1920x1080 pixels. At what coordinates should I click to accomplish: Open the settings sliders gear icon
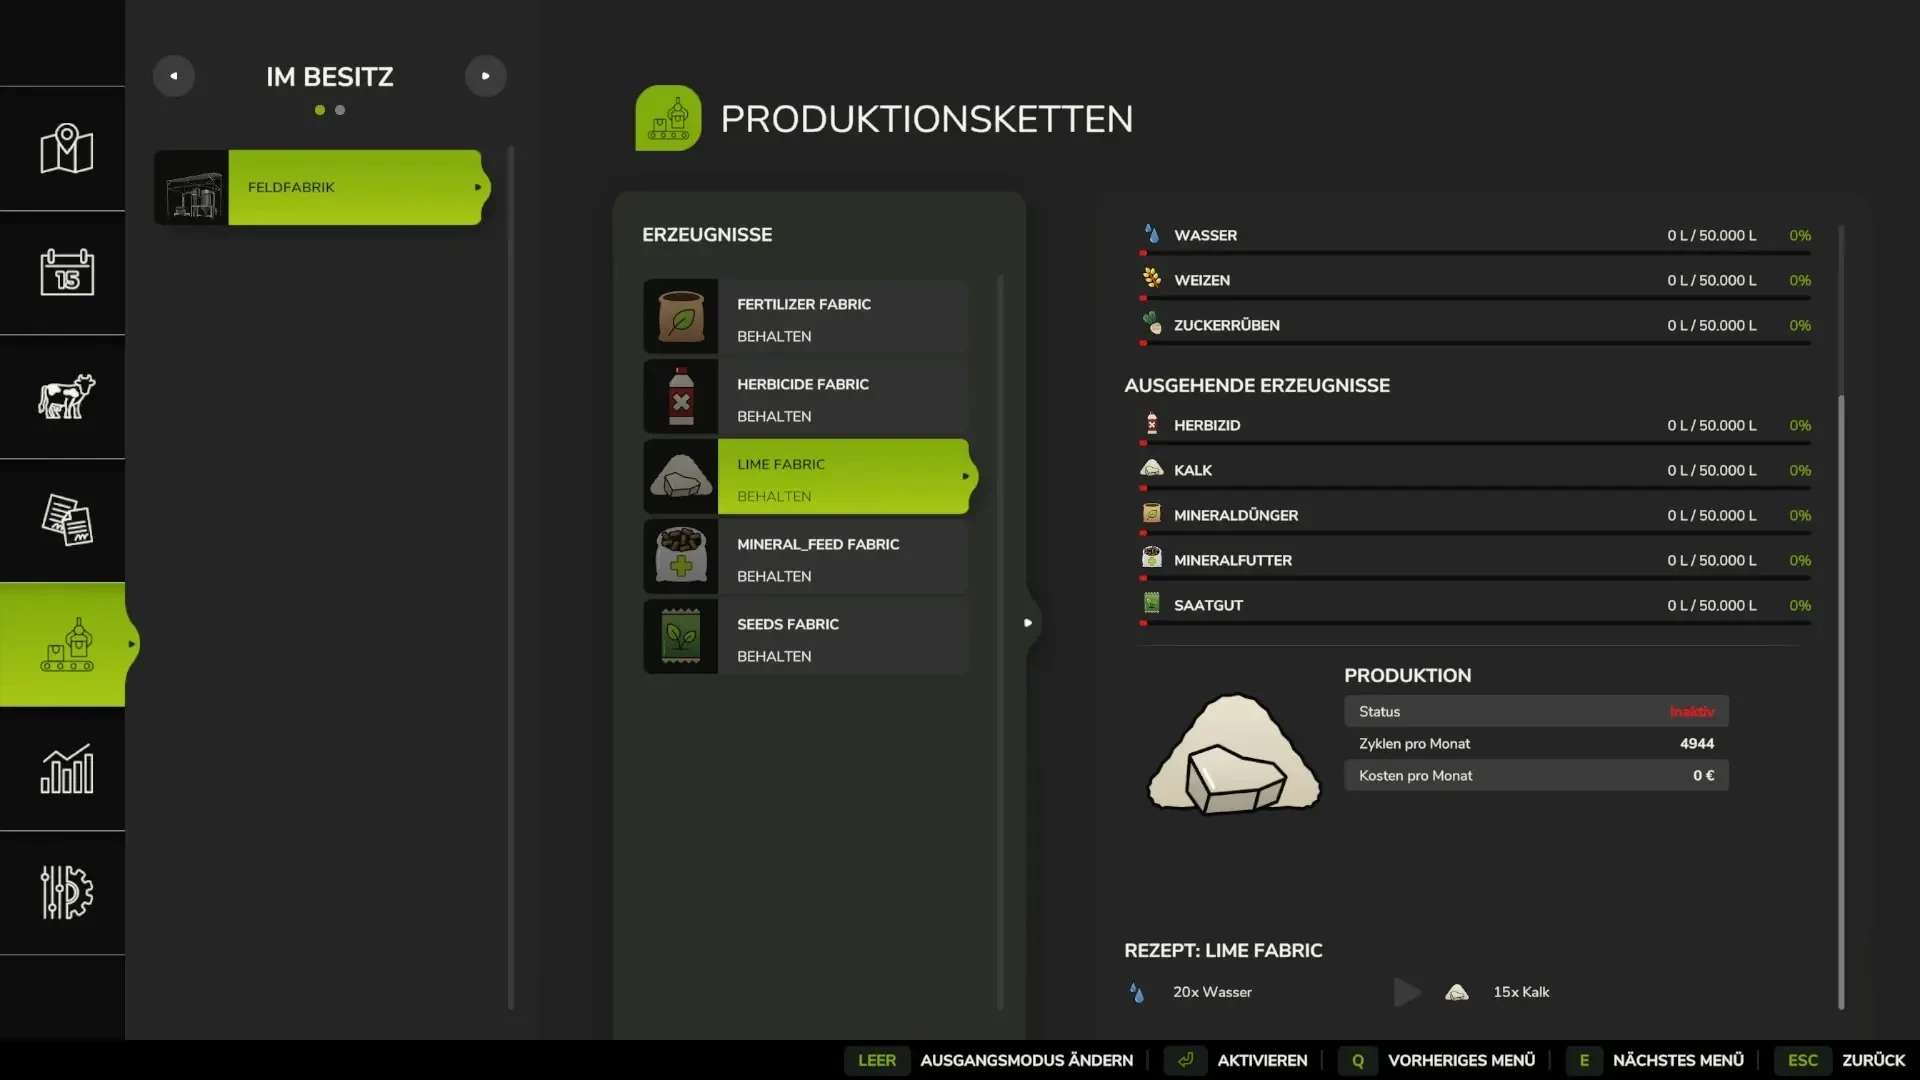66,892
